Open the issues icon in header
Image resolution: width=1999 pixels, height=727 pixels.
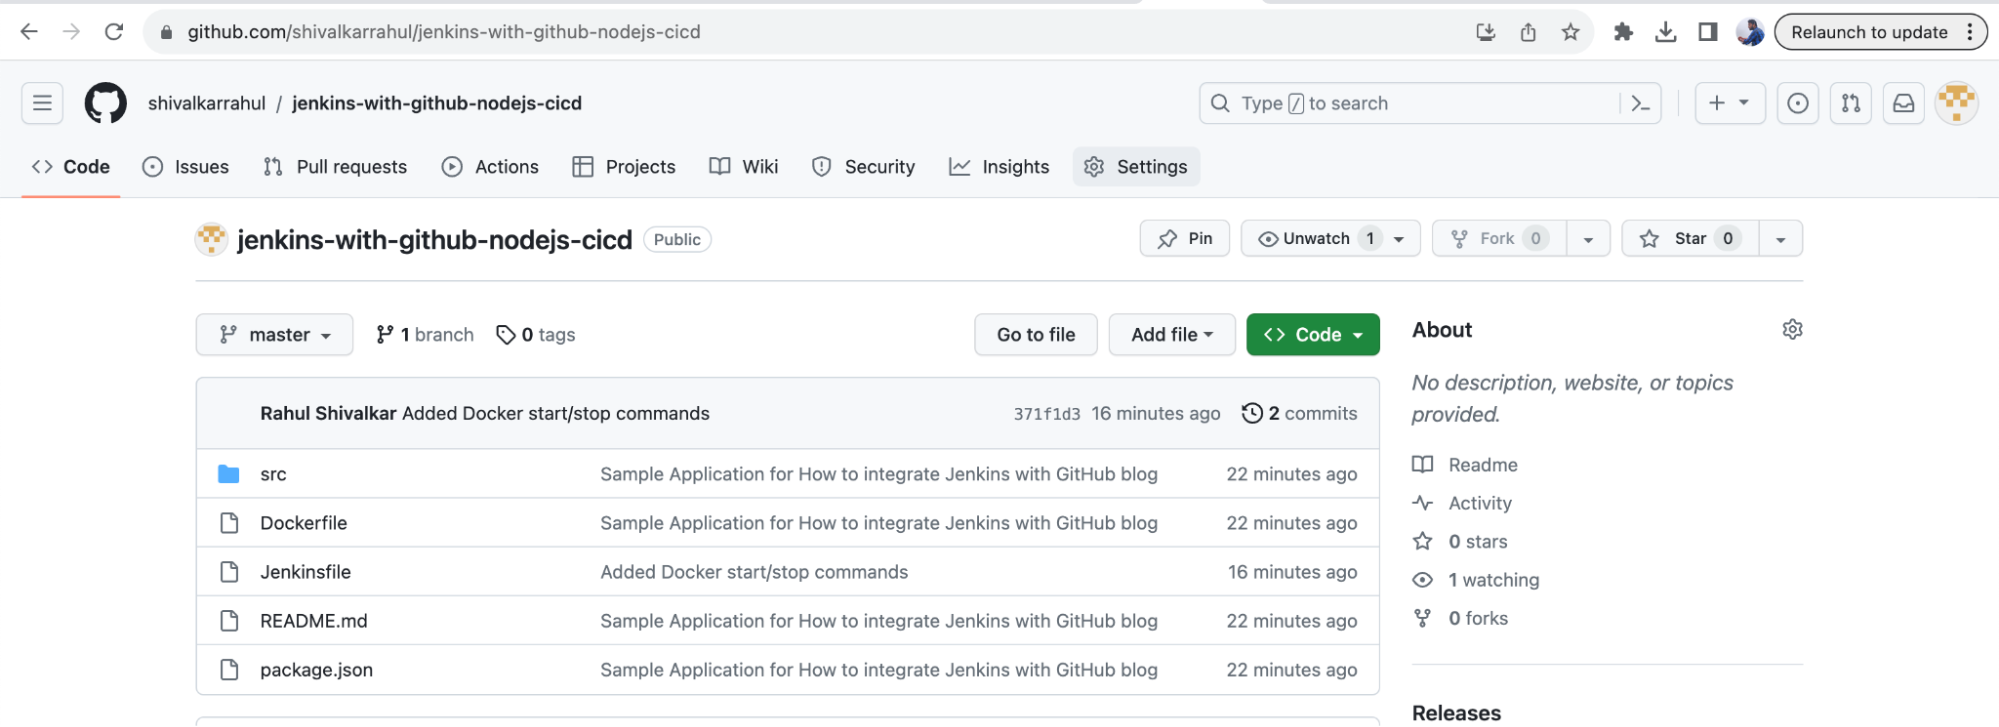pyautogui.click(x=1797, y=103)
